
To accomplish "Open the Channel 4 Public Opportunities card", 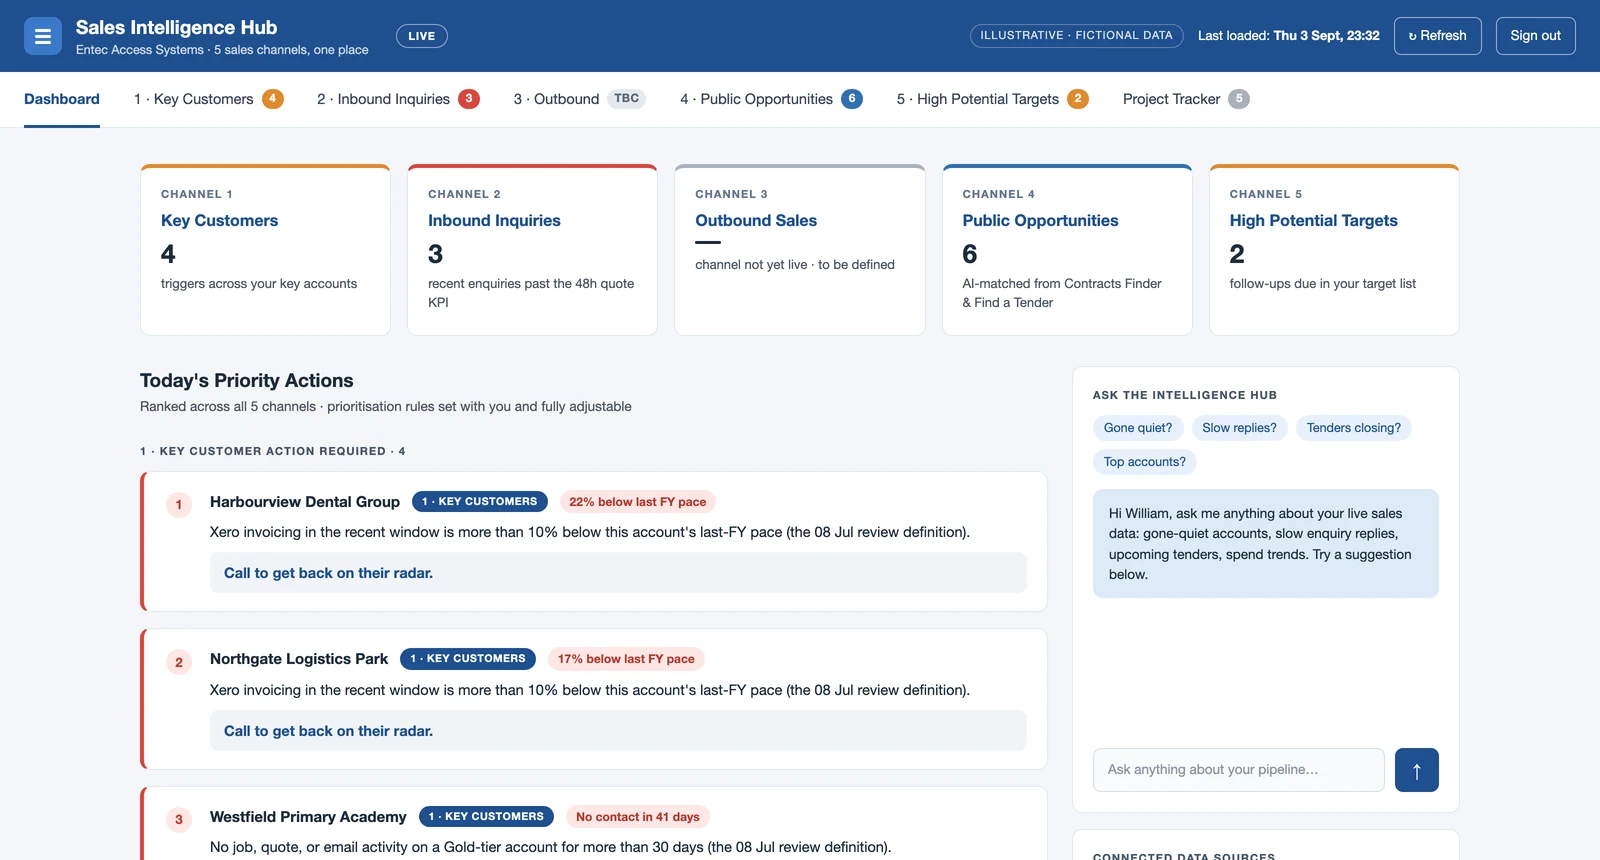I will 1067,250.
